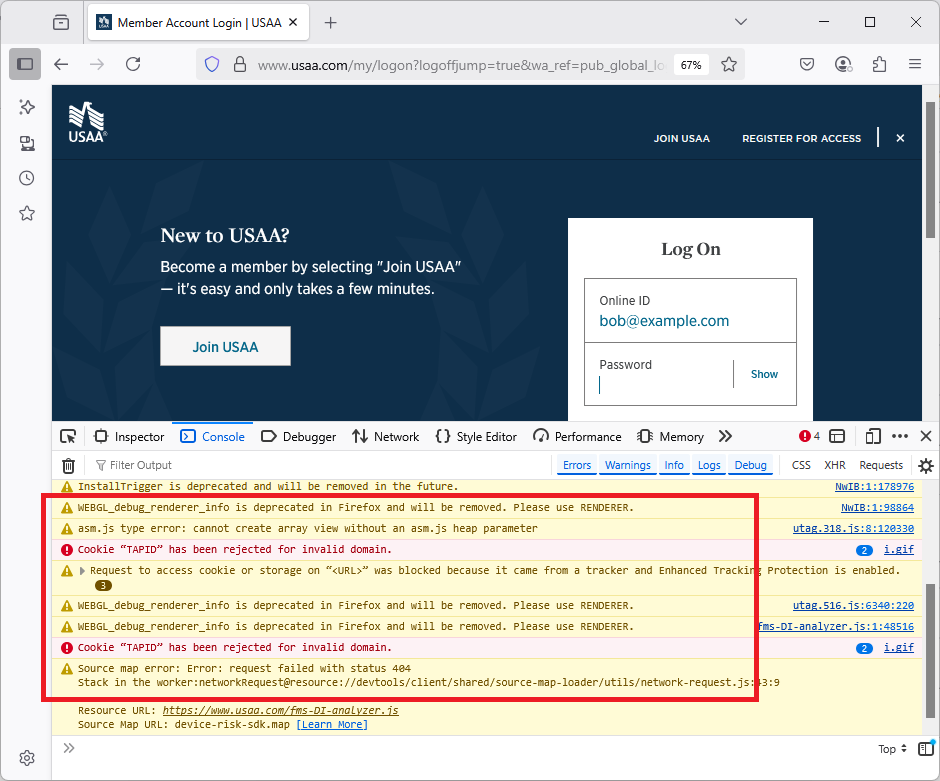This screenshot has height=781, width=940.
Task: Switch to the Network tab
Action: (385, 436)
